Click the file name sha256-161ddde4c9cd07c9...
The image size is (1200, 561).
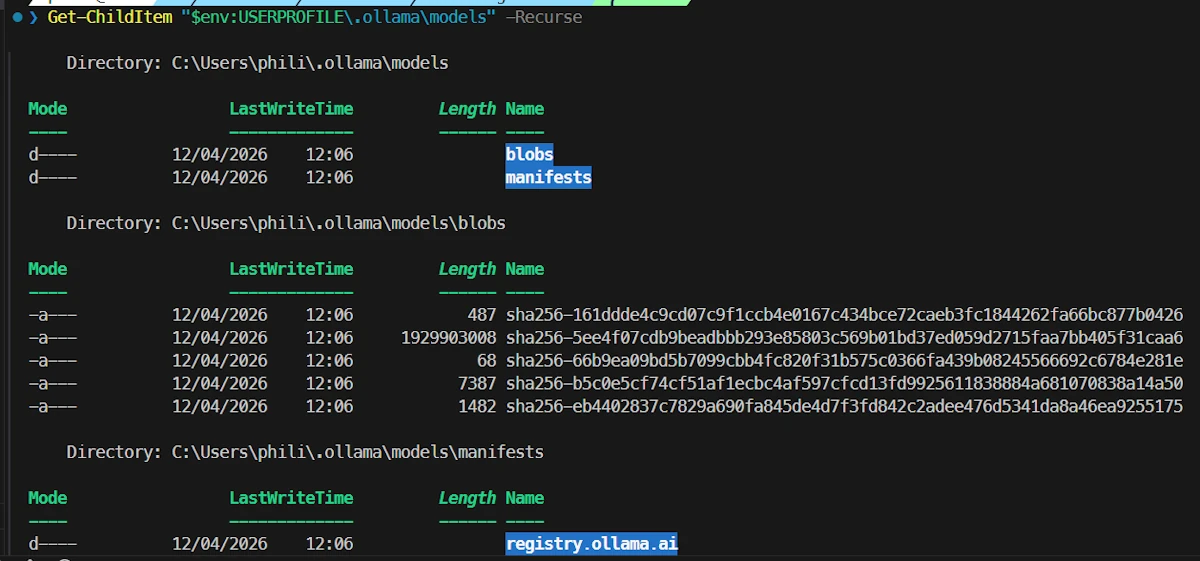point(844,315)
